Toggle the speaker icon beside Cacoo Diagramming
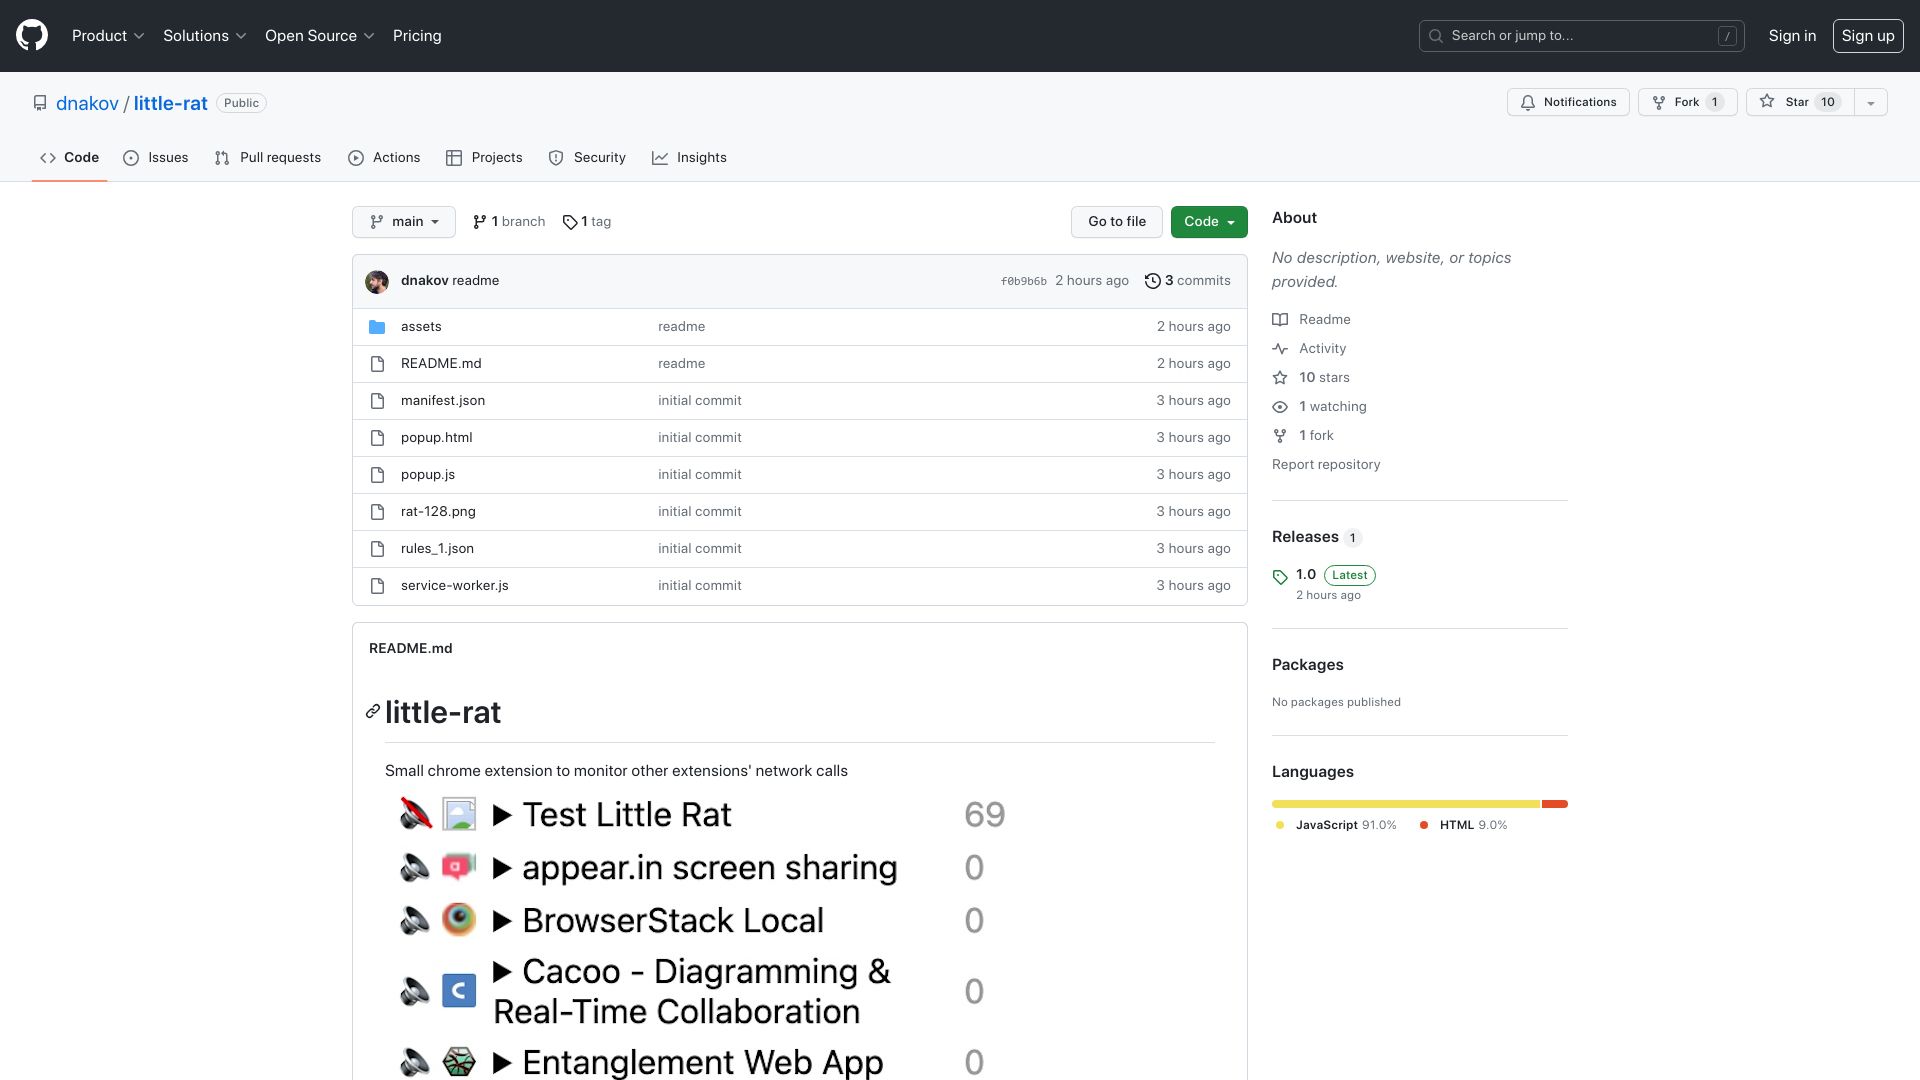Viewport: 1920px width, 1080px height. pyautogui.click(x=415, y=991)
